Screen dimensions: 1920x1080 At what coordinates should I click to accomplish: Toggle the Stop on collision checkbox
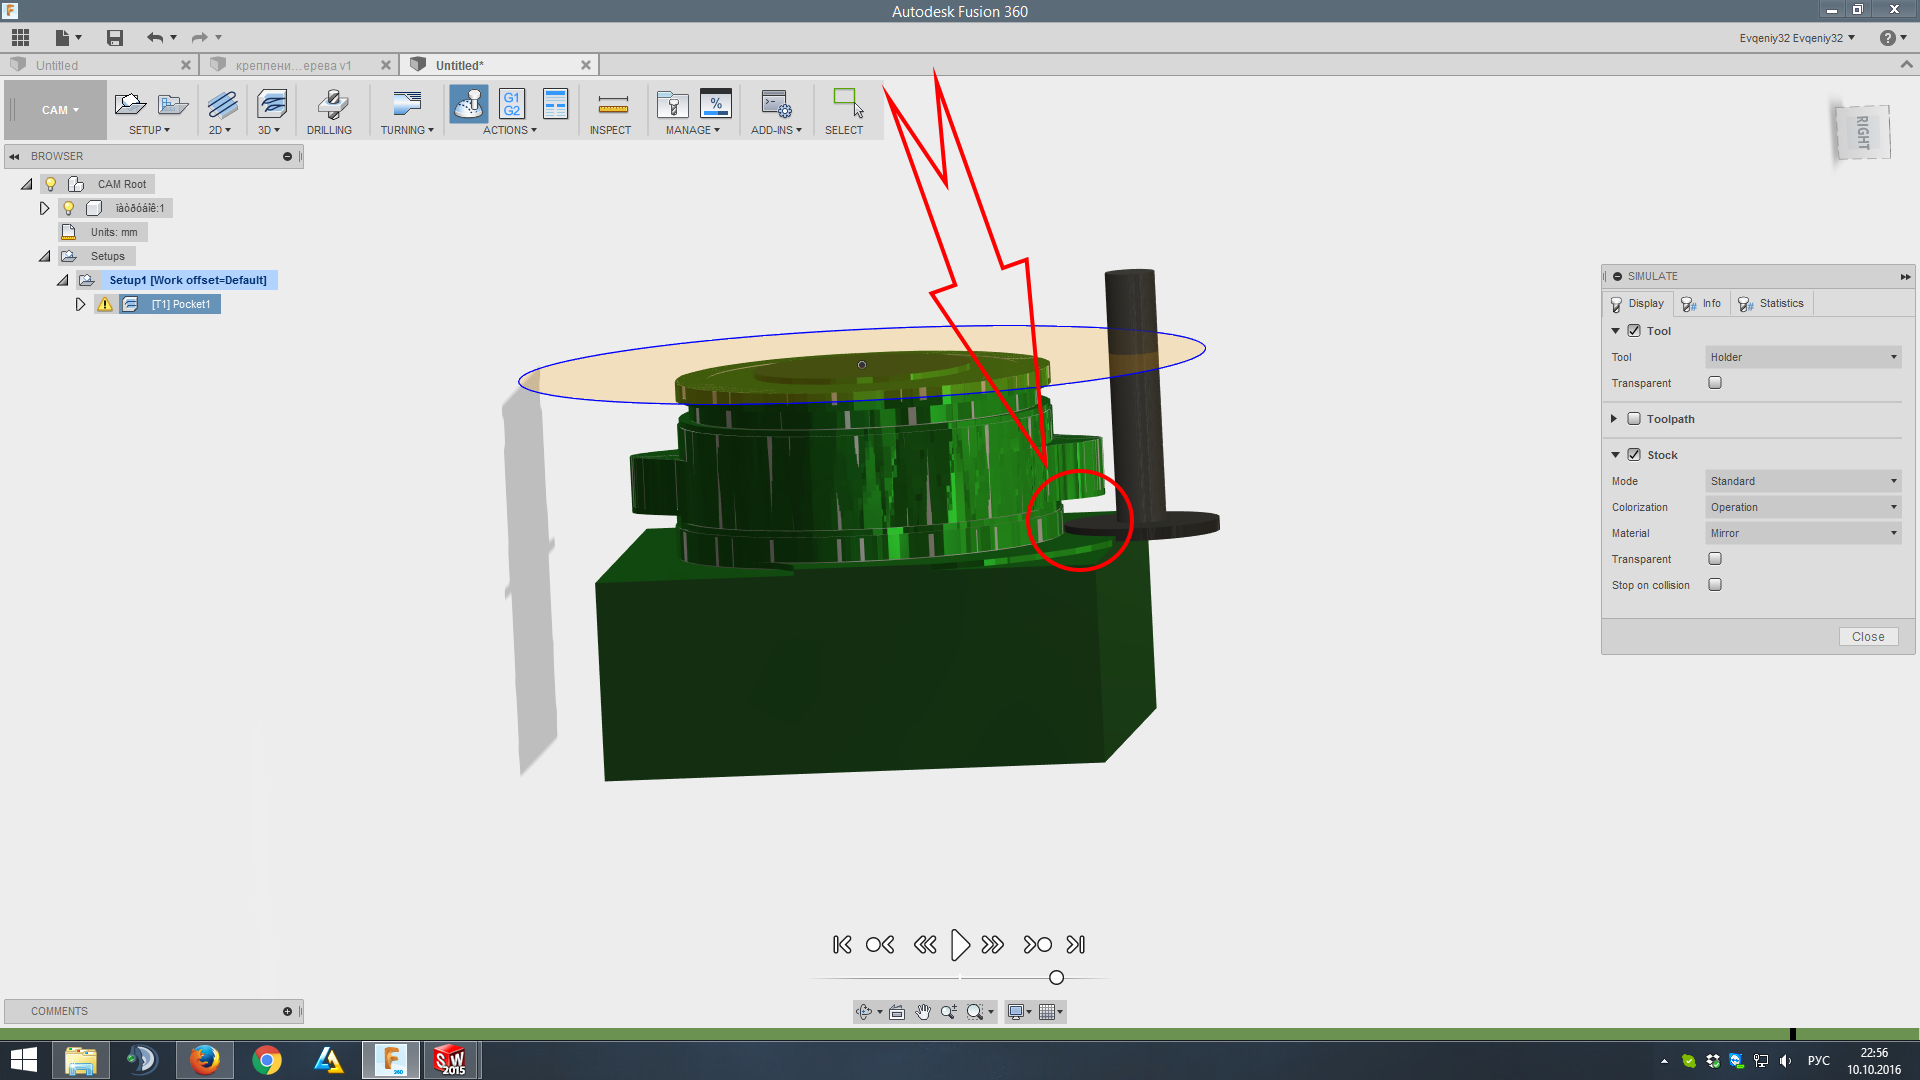pos(1715,585)
